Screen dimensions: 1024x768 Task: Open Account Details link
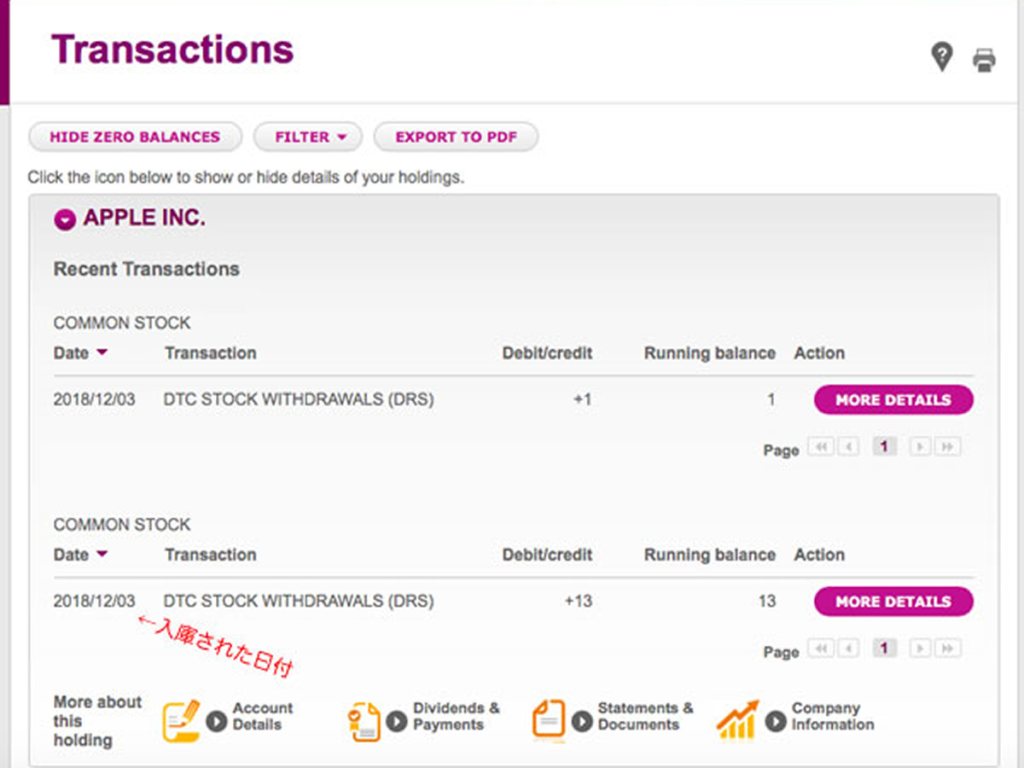(263, 716)
